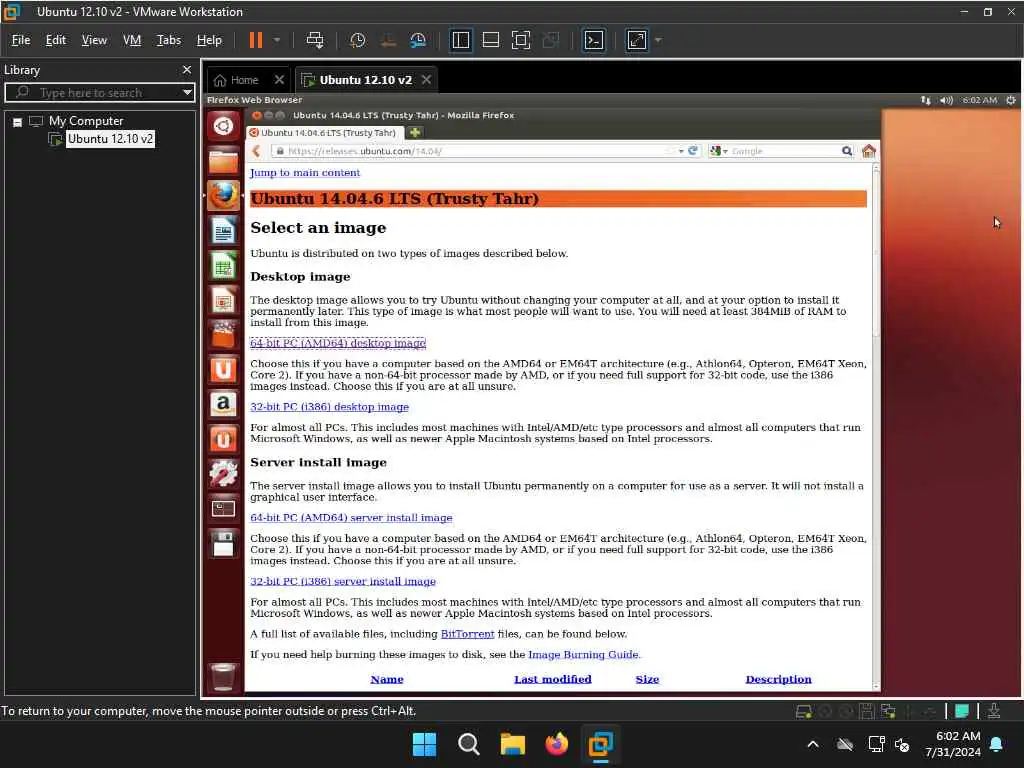This screenshot has width=1024, height=768.
Task: Collapse the My Computer tree node
Action: 18,121
